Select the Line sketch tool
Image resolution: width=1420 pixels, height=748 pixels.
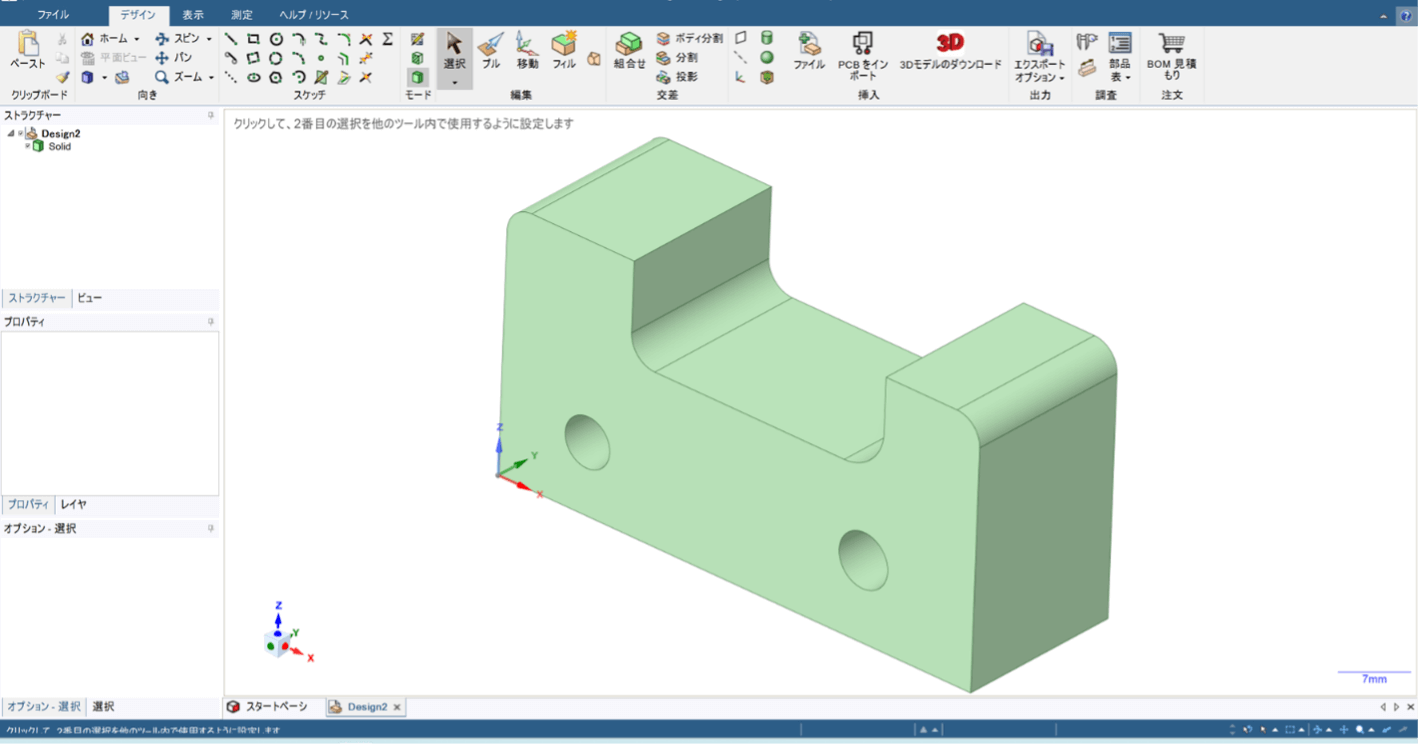click(x=231, y=39)
